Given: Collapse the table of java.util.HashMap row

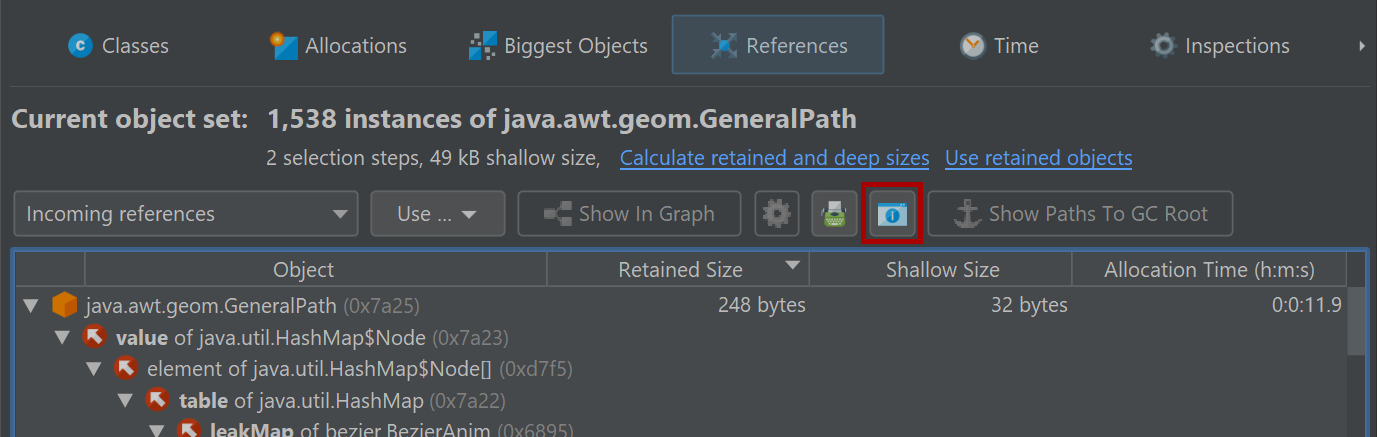Looking at the screenshot, I should (x=126, y=401).
